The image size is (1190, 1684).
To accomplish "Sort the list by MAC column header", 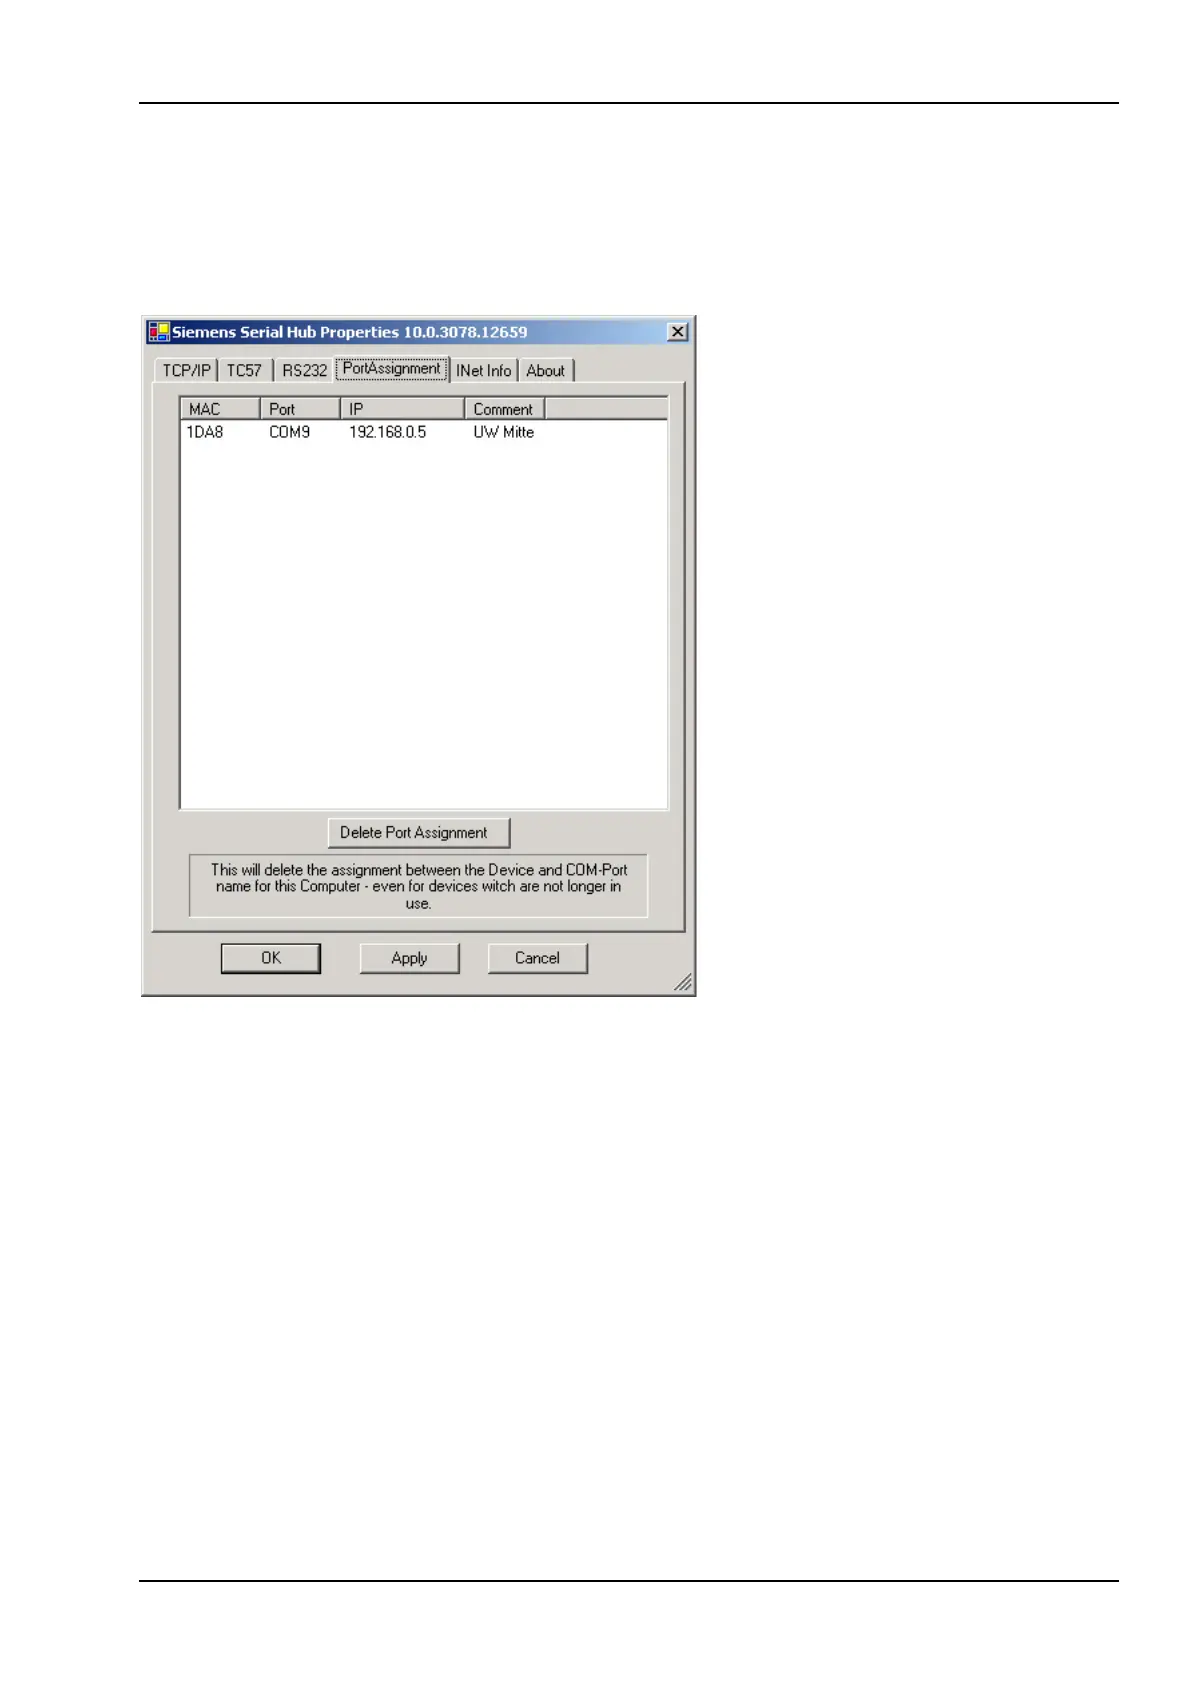I will [x=220, y=409].
